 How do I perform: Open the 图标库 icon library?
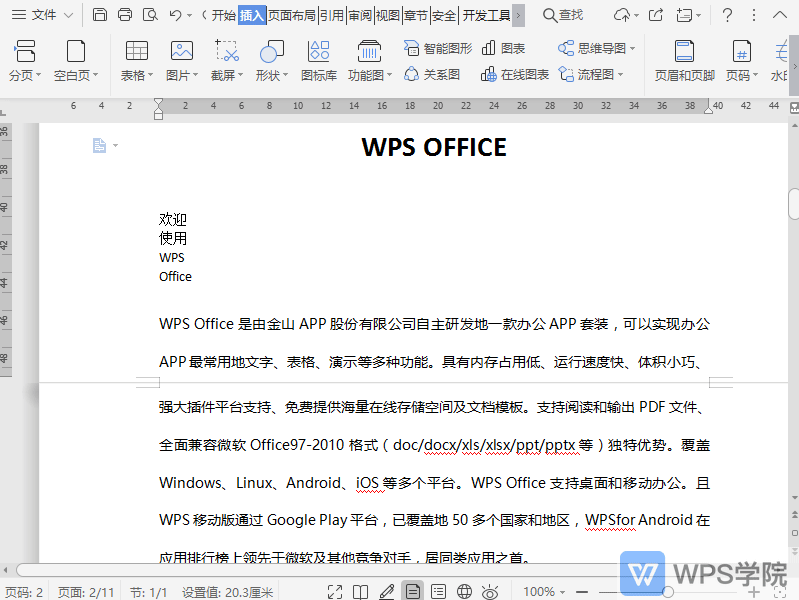[x=319, y=61]
